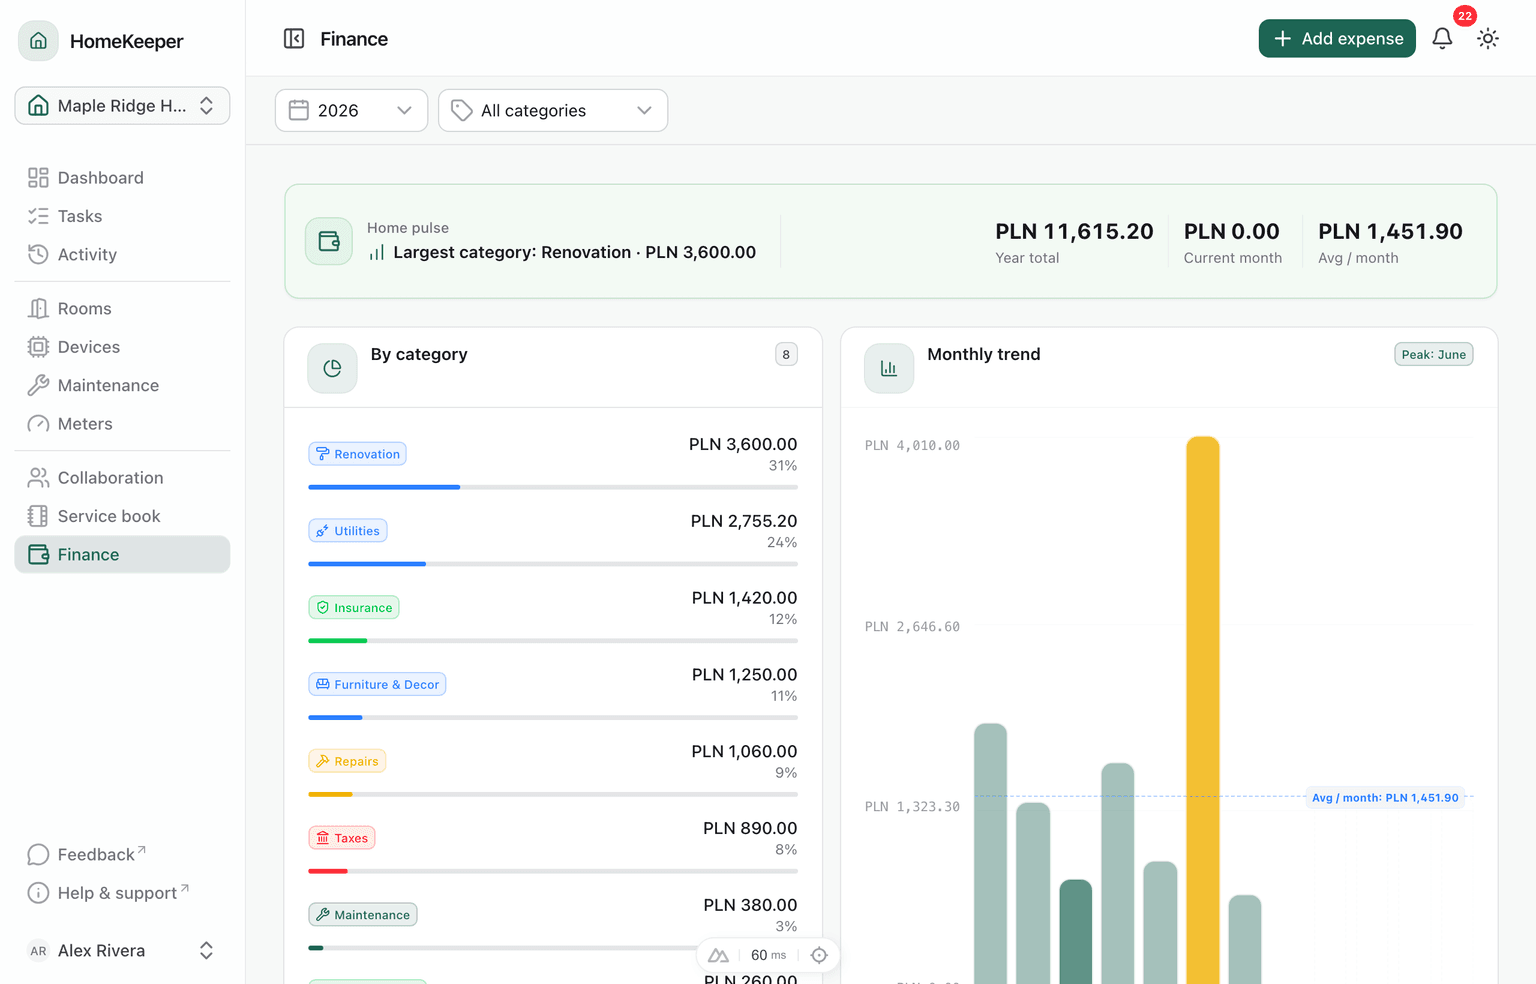Screen dimensions: 1536x984
Task: Click the Taxes red progress bar
Action: click(328, 871)
